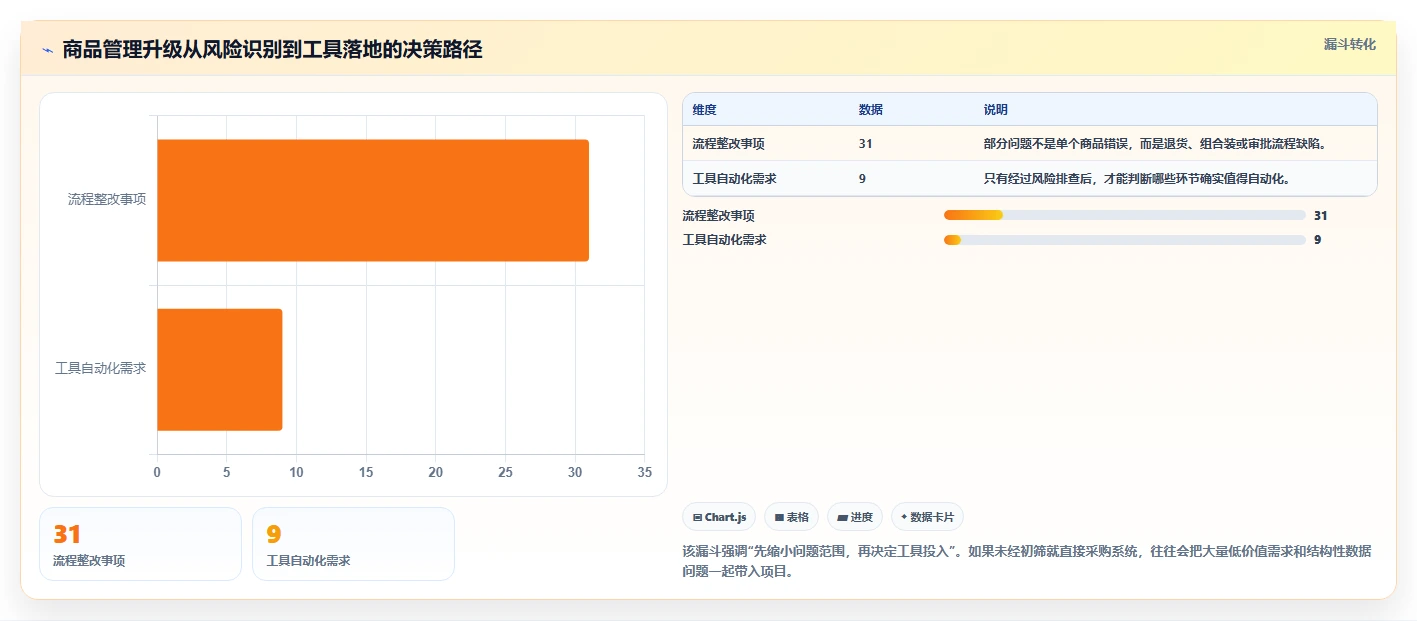Click table cell 工具自动化需求
The image size is (1417, 621).
point(734,179)
